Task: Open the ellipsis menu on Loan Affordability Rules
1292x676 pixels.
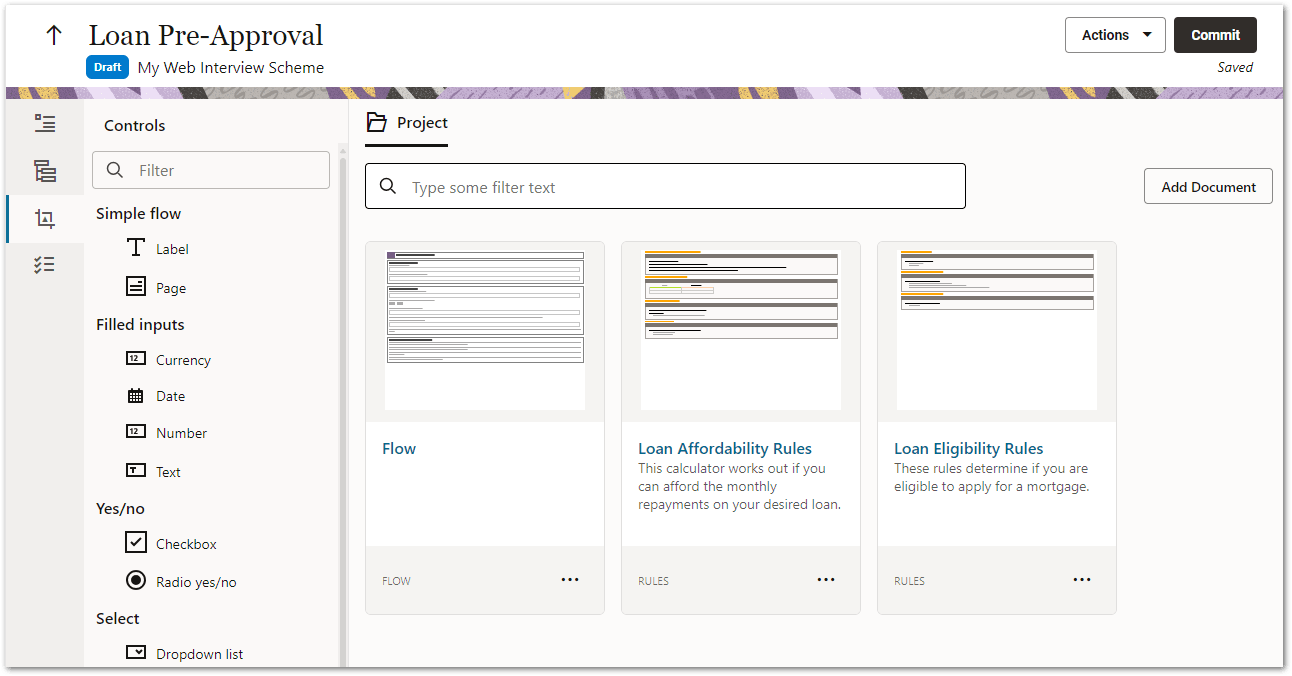Action: pos(826,579)
